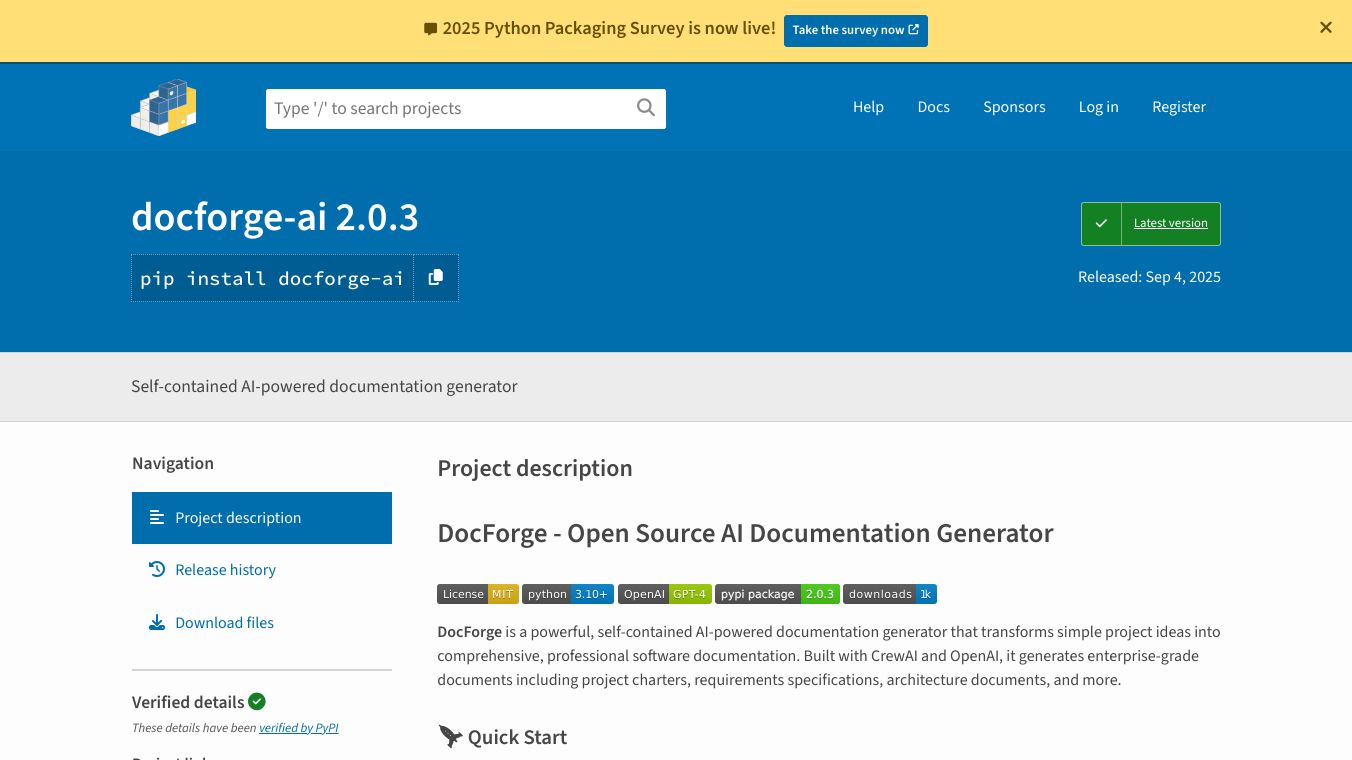
Task: Click the Release history clock icon
Action: coord(157,570)
